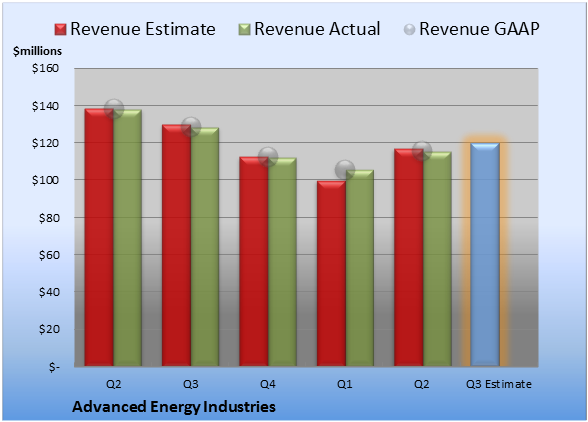Click the 'Q1' quarter label
Screen dimensions: 588x422
345,384
